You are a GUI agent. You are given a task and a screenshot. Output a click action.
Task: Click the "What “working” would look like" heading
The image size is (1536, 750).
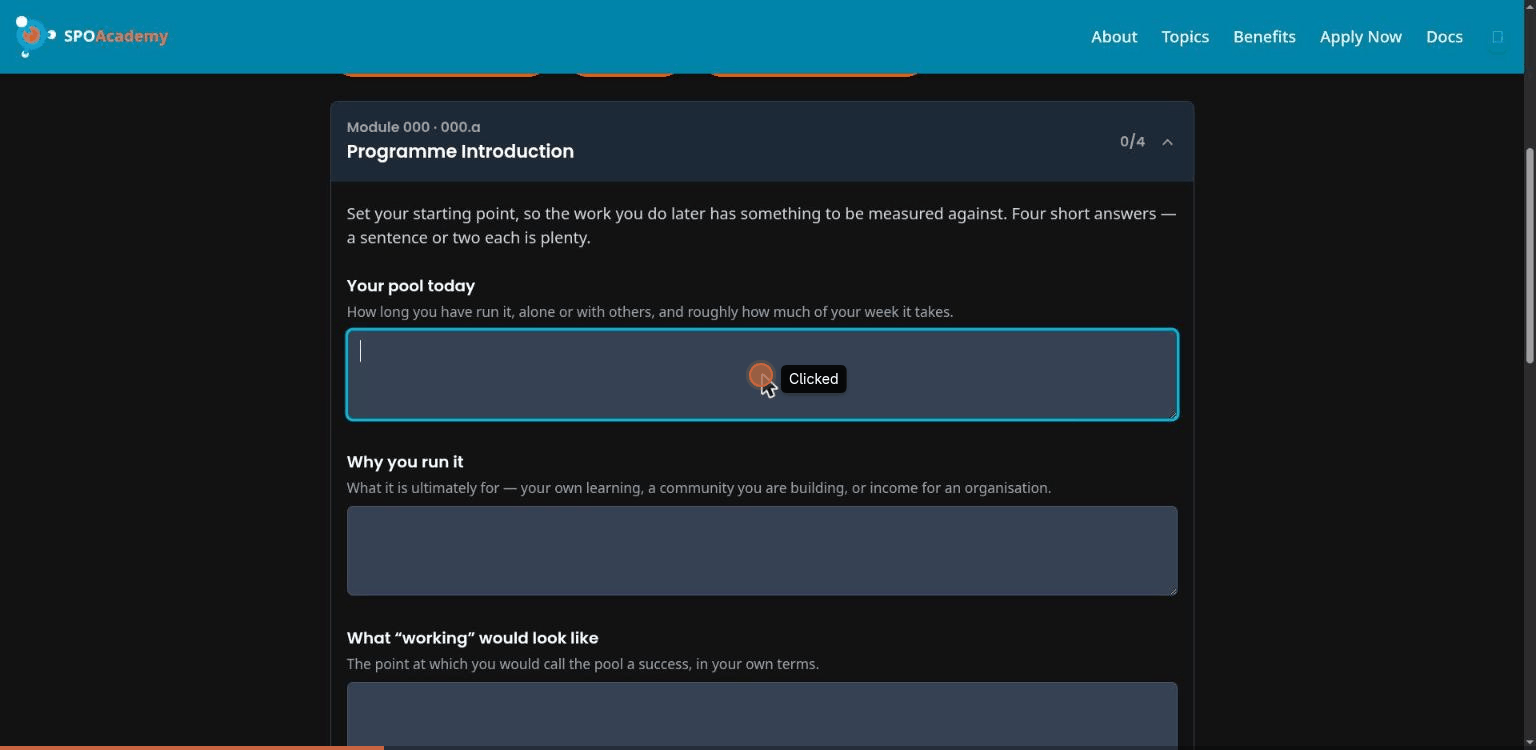point(472,638)
